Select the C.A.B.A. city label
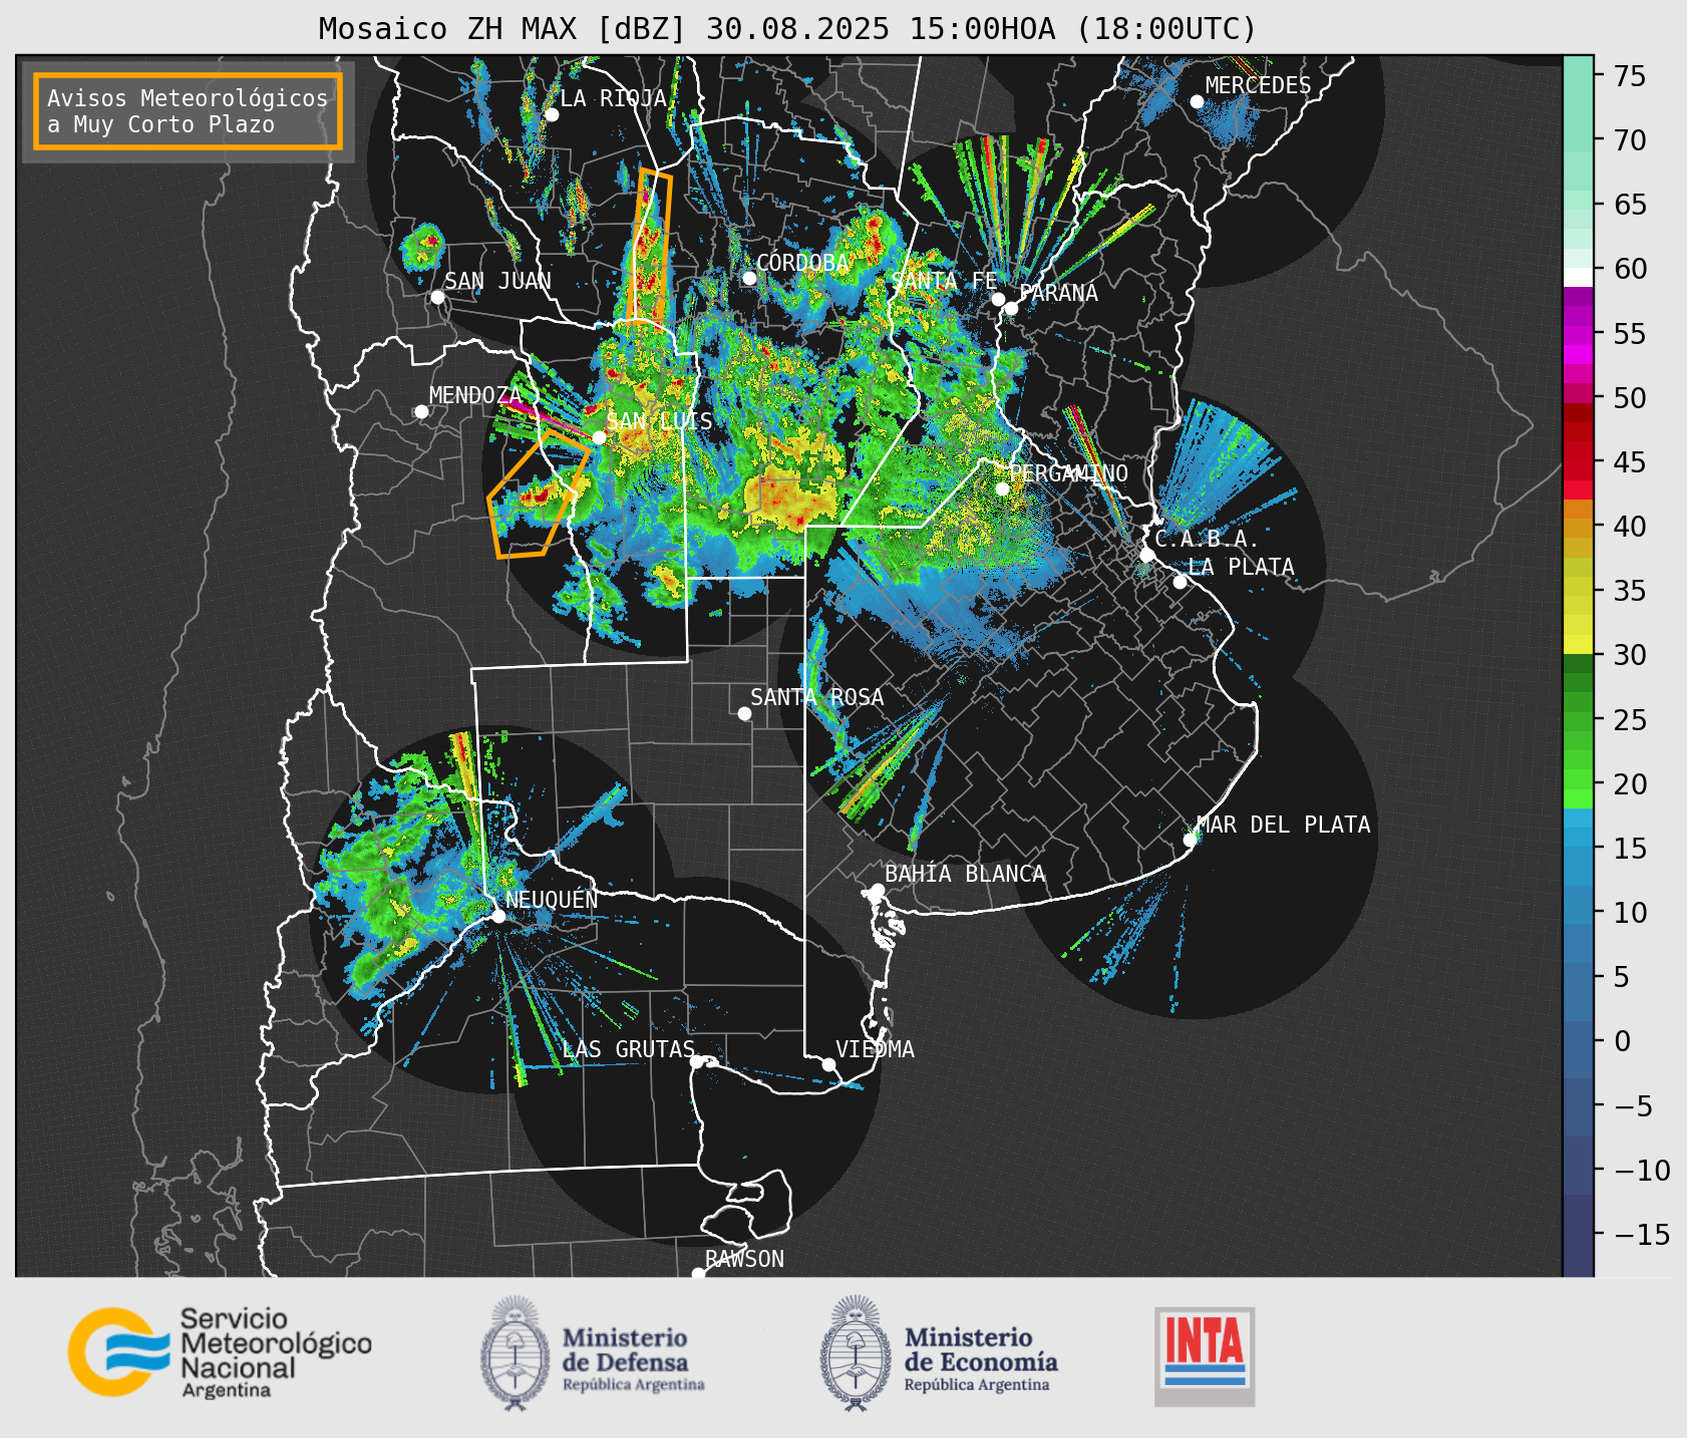This screenshot has width=1687, height=1438. click(x=1207, y=539)
